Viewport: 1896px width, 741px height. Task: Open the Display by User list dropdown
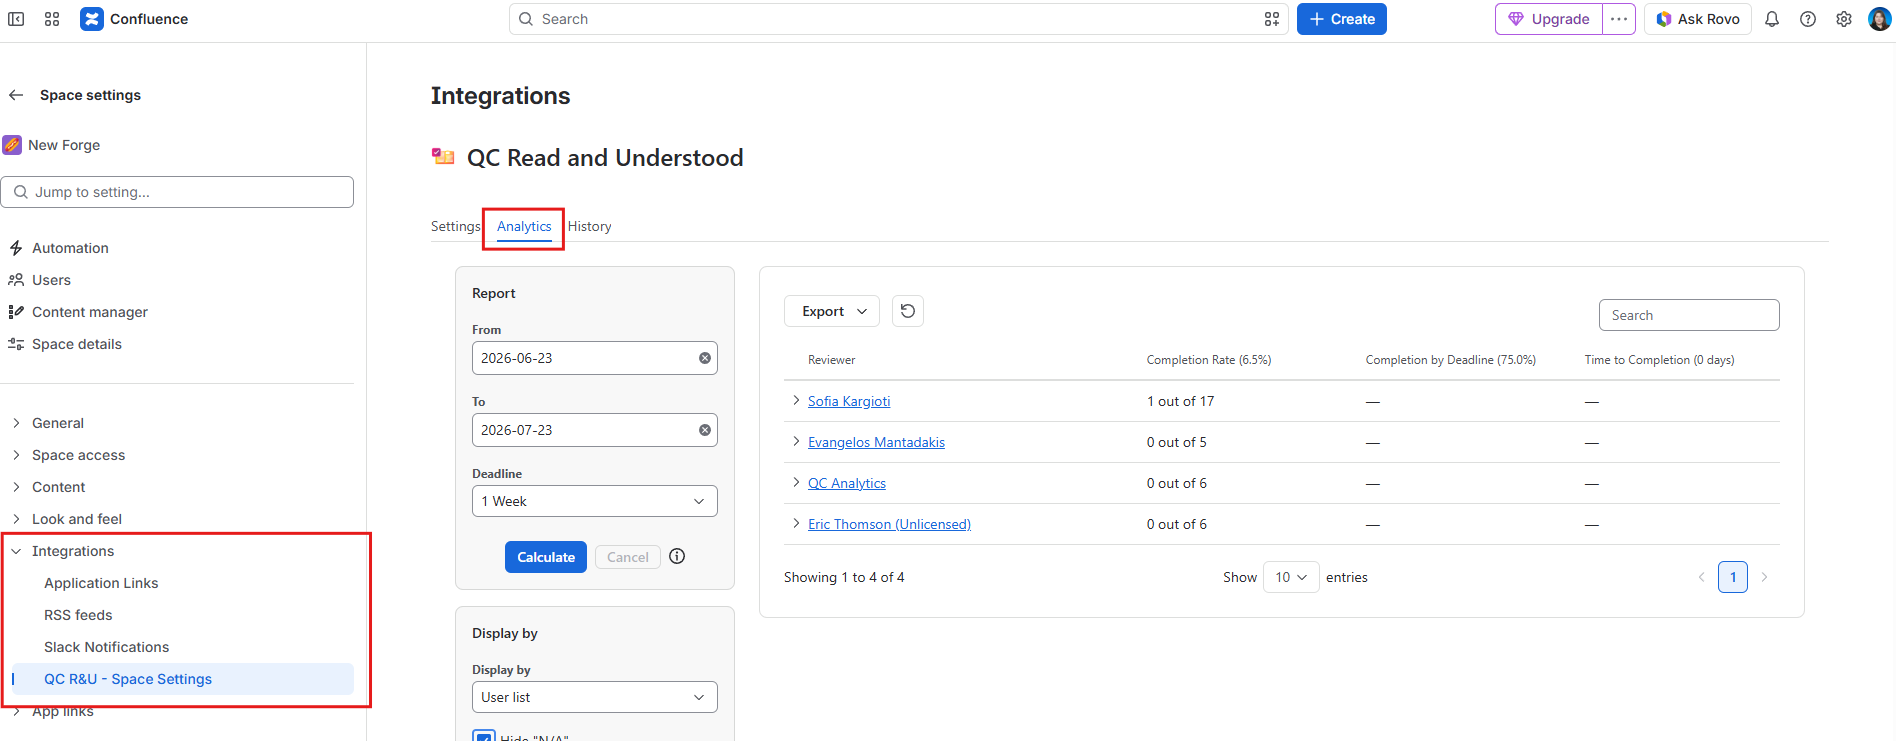tap(595, 697)
